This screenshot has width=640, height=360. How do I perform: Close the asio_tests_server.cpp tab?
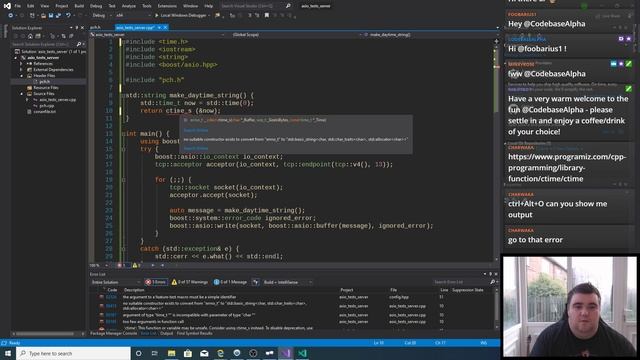[165, 27]
